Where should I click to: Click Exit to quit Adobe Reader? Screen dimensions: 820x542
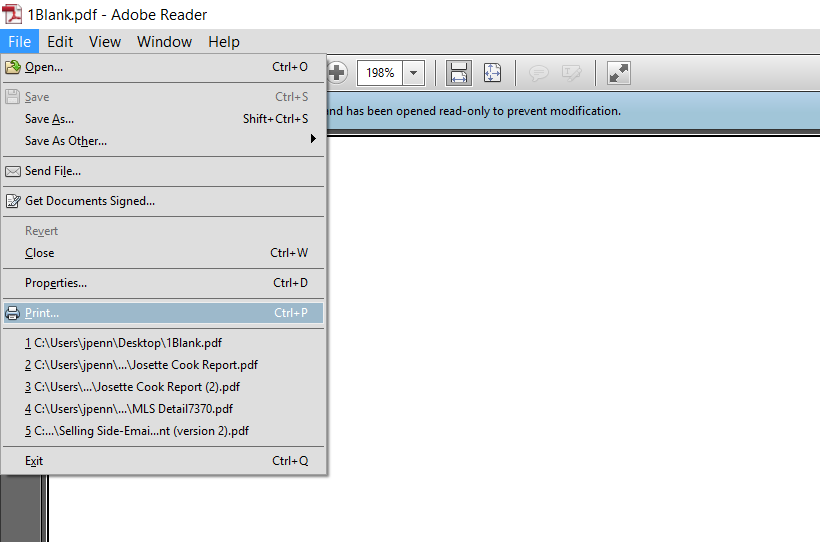click(x=34, y=461)
